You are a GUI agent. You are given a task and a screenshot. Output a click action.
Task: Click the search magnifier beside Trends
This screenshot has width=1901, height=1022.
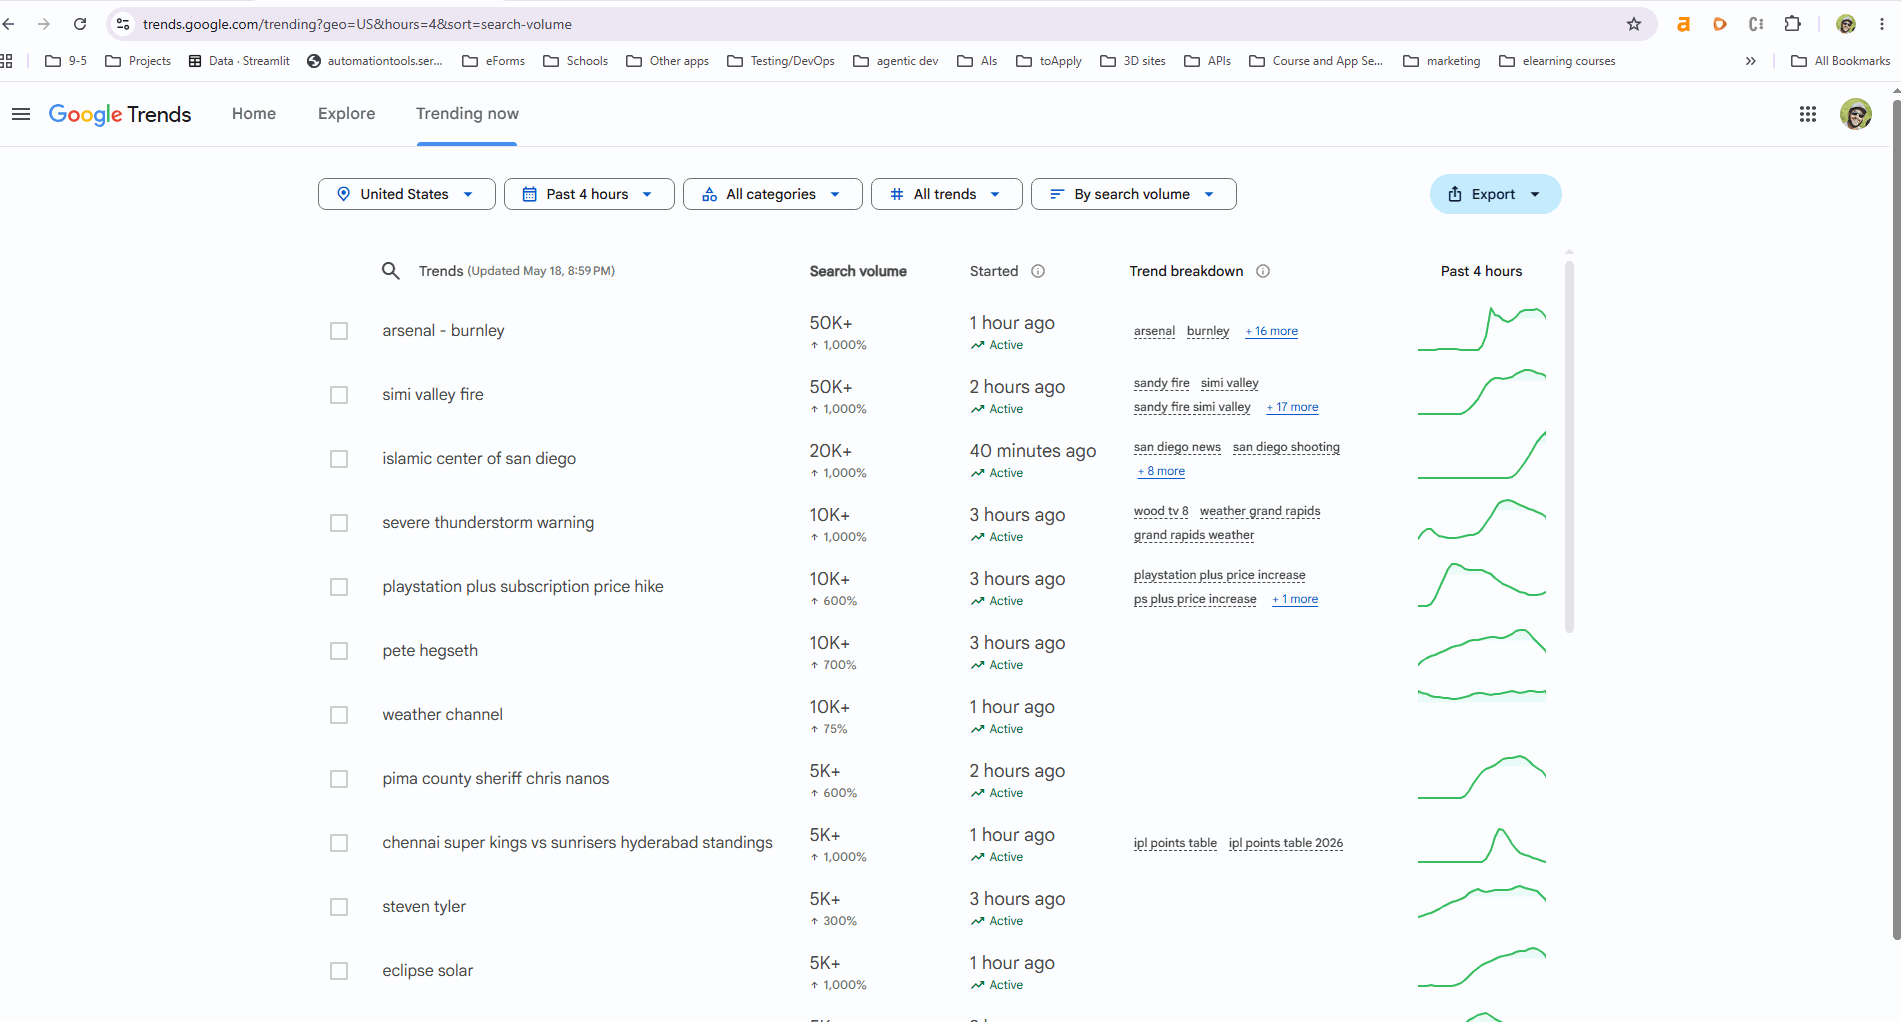tap(391, 271)
